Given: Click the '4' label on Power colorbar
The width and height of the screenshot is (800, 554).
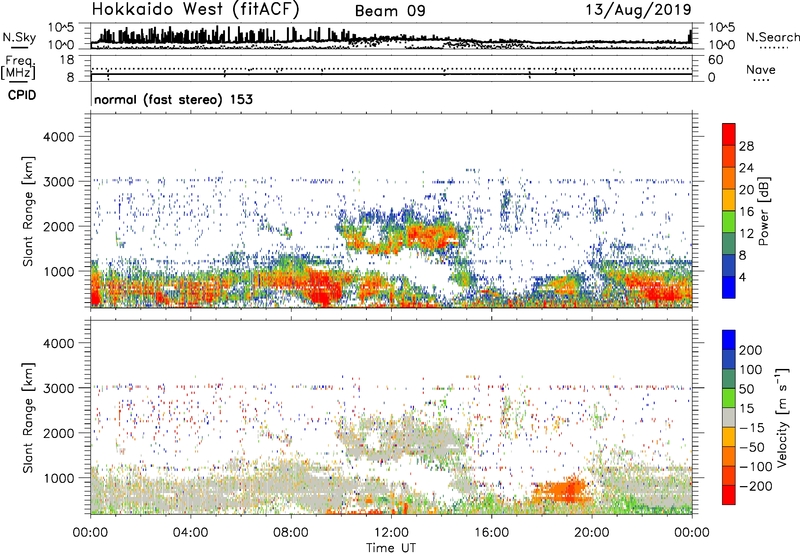Looking at the screenshot, I should (x=742, y=278).
